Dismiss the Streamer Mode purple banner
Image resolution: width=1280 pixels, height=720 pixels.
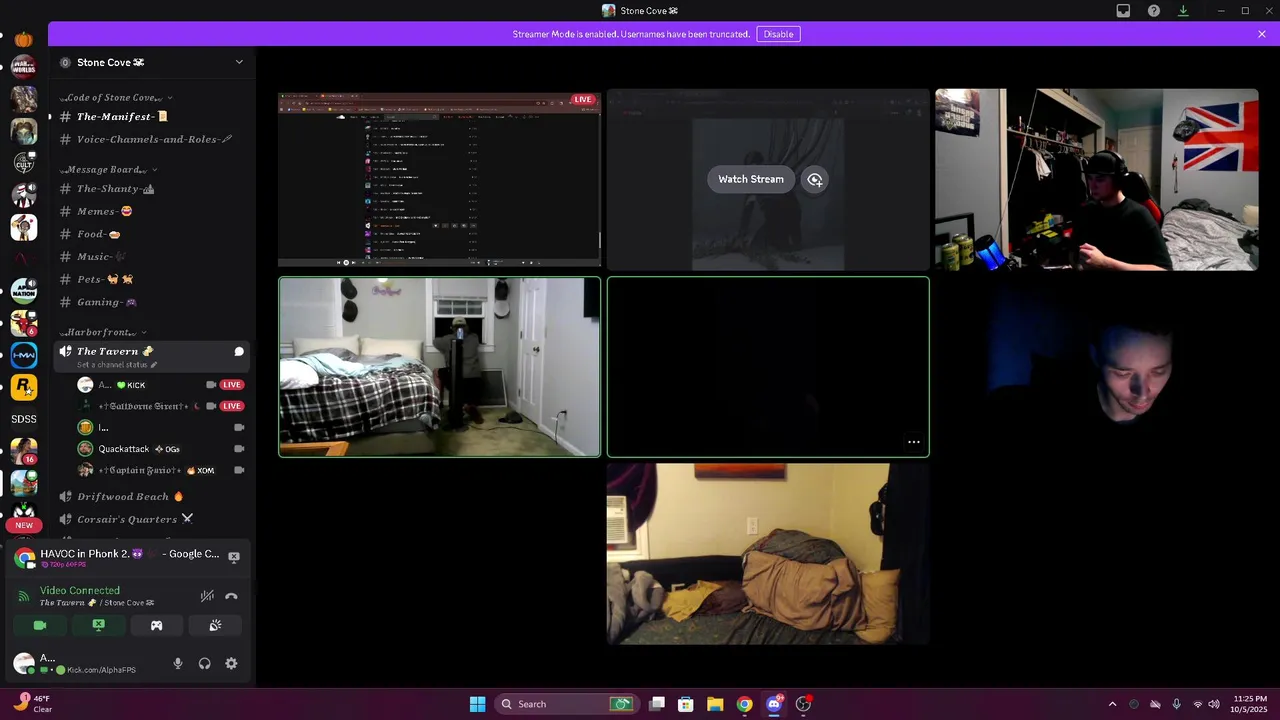[1262, 34]
